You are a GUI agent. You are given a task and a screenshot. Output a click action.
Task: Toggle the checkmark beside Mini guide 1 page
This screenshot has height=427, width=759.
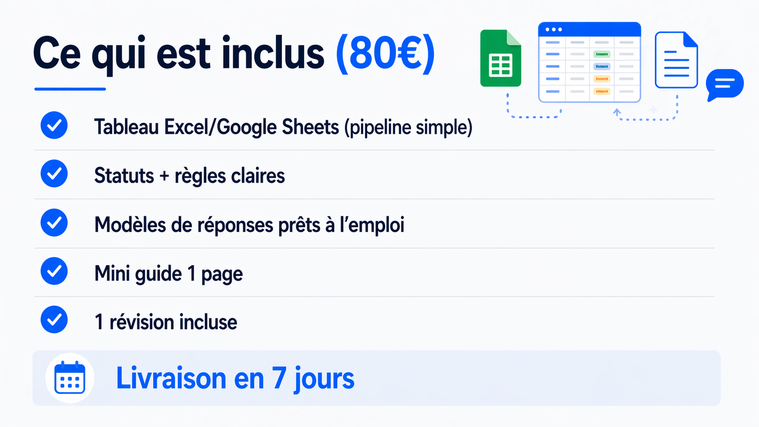point(53,271)
